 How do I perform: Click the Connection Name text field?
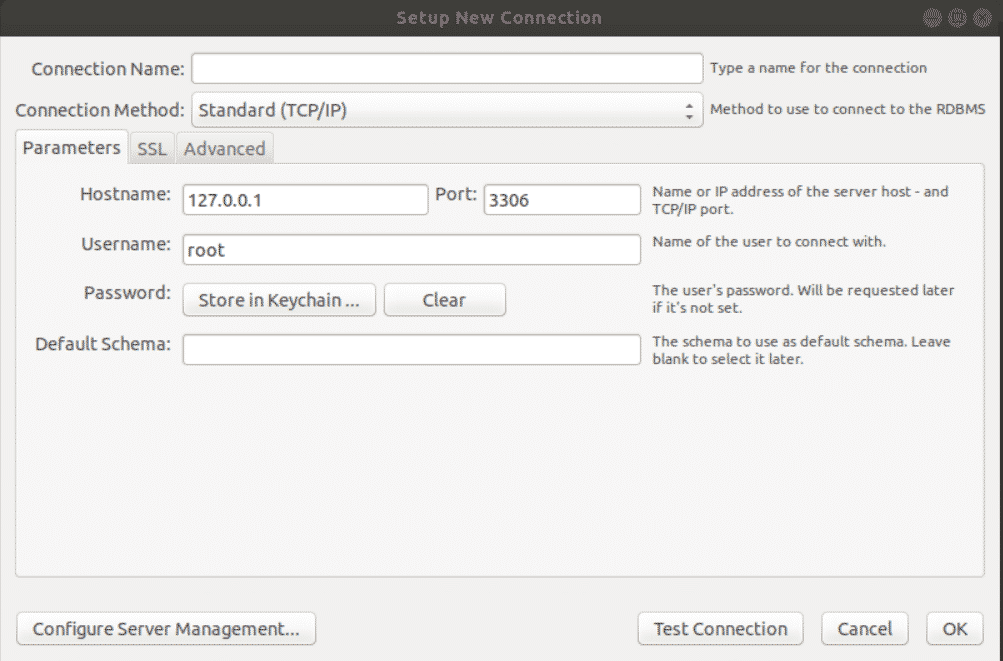click(447, 68)
